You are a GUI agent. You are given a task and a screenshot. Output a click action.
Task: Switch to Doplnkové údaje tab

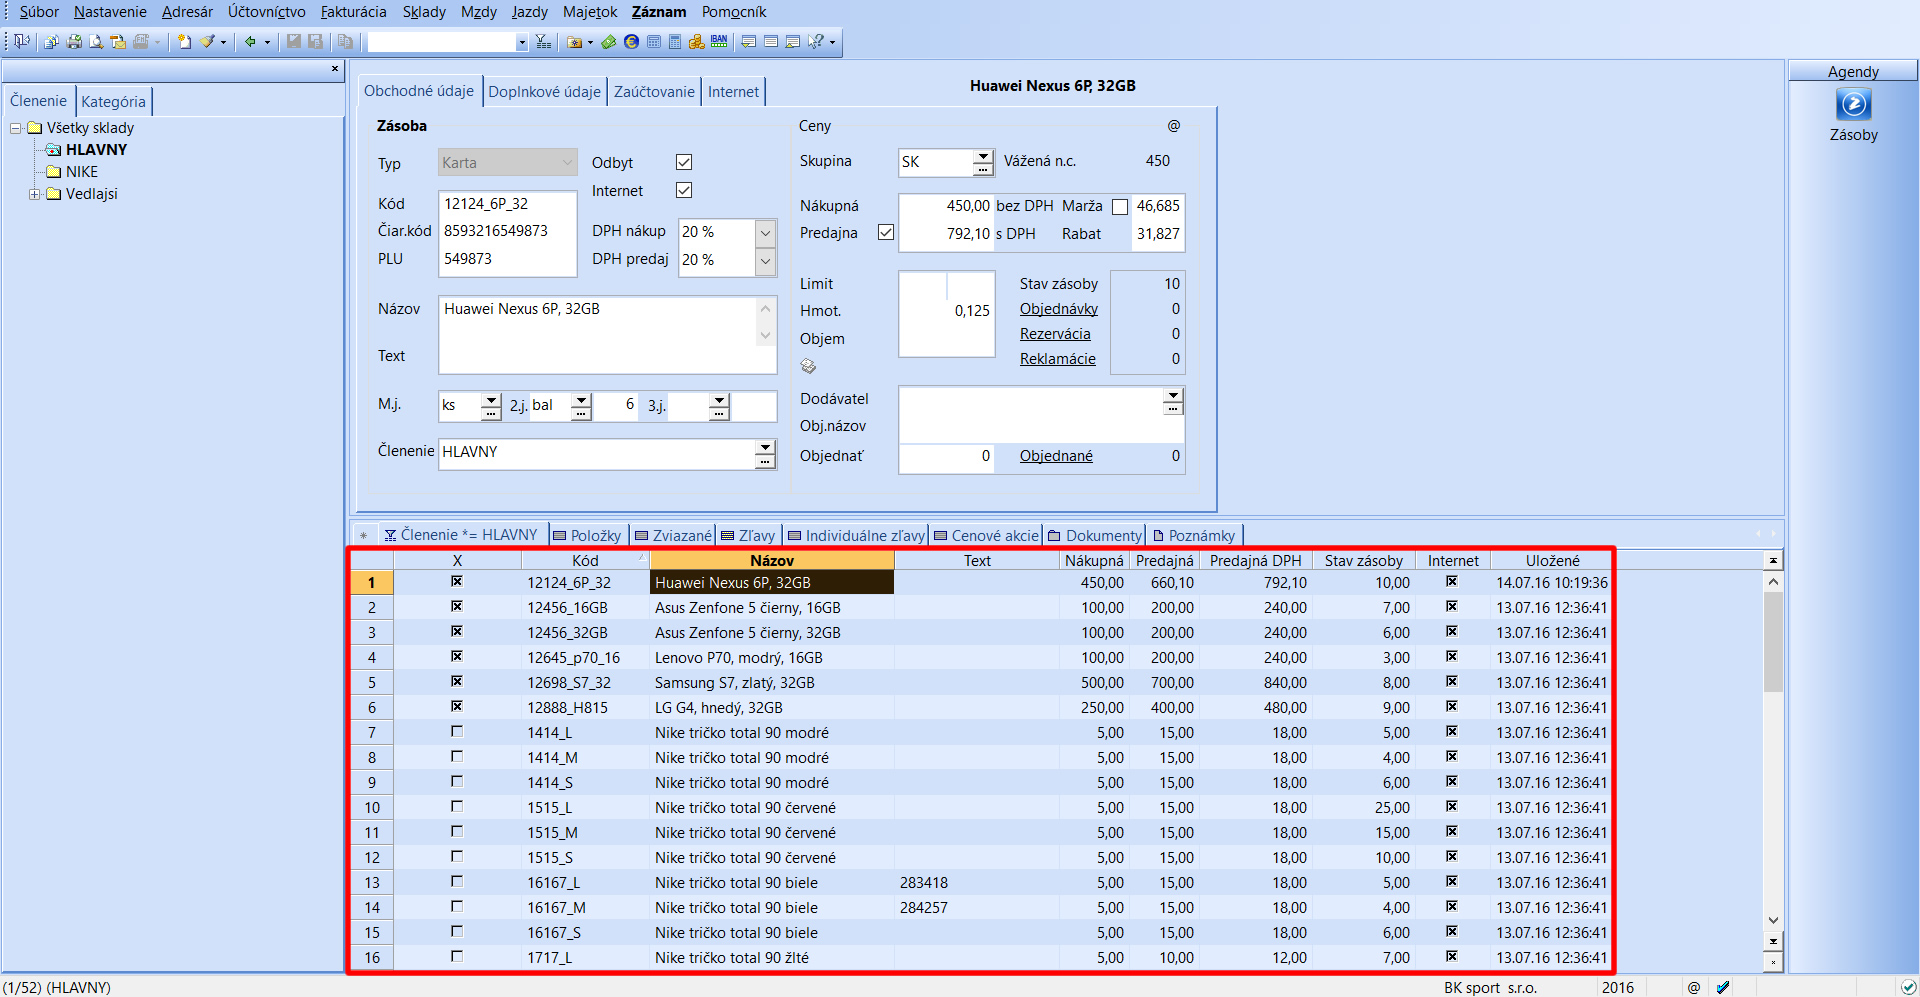pos(545,91)
